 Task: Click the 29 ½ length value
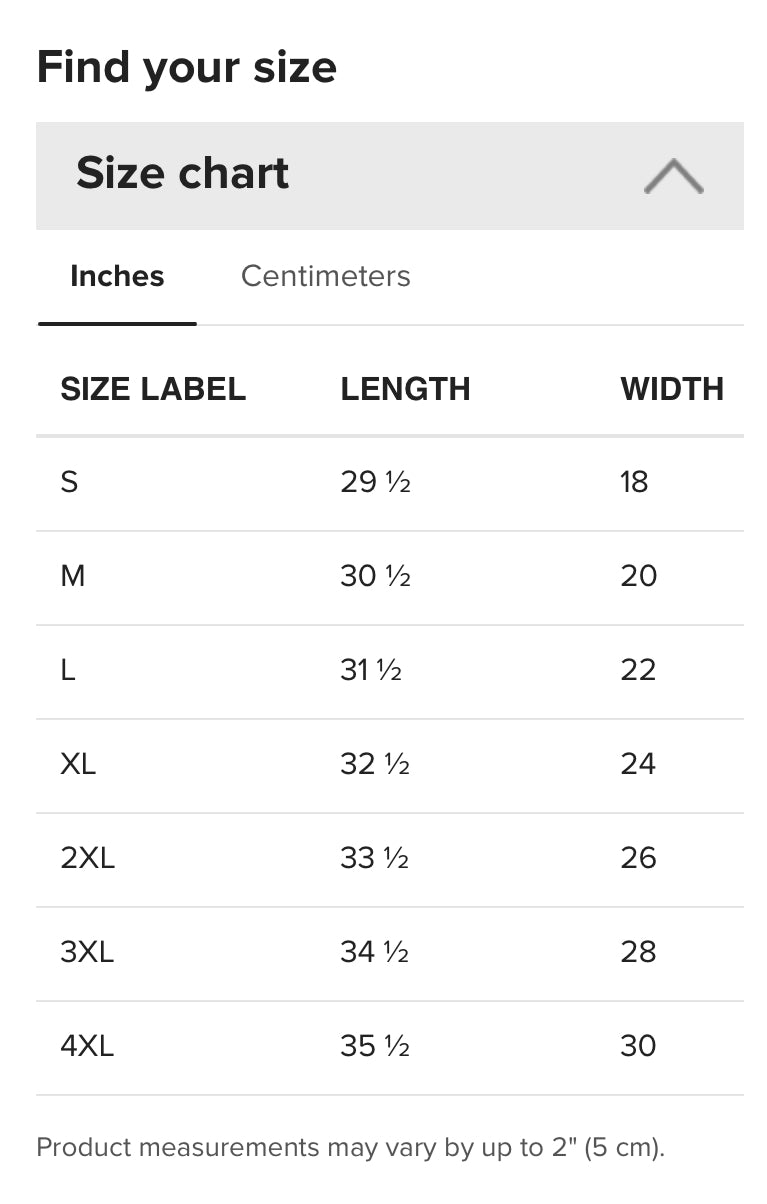click(x=375, y=482)
